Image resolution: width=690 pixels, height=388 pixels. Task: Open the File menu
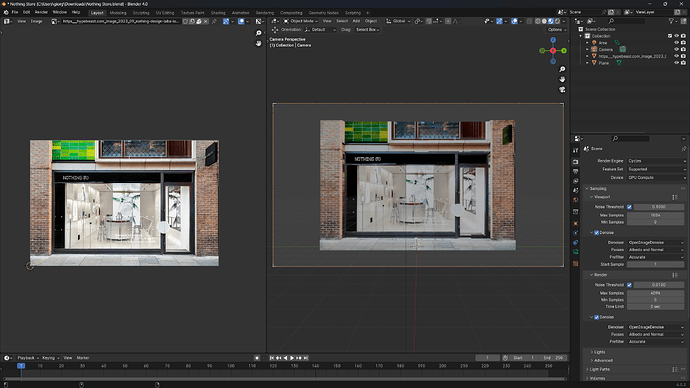click(15, 12)
